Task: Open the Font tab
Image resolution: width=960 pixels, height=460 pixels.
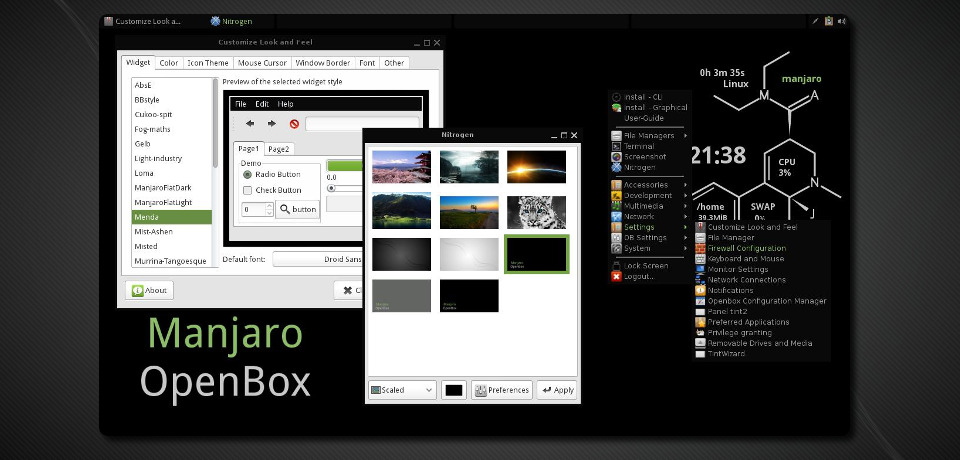Action: [x=367, y=62]
